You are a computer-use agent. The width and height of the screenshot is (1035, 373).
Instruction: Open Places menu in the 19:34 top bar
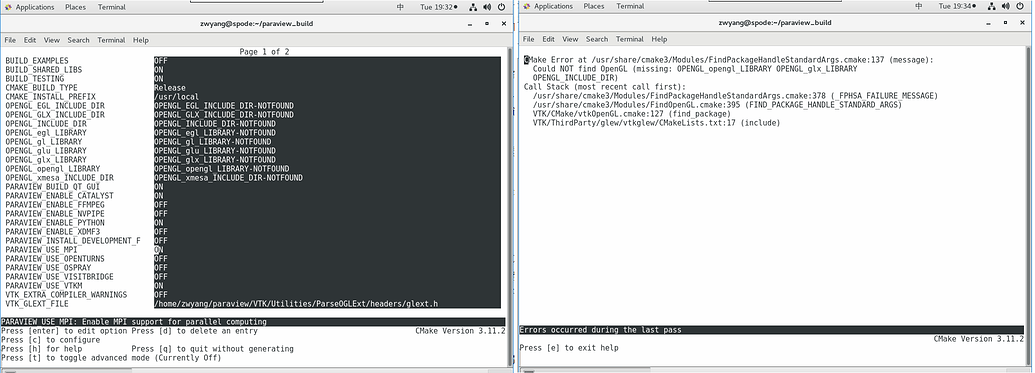coord(594,7)
